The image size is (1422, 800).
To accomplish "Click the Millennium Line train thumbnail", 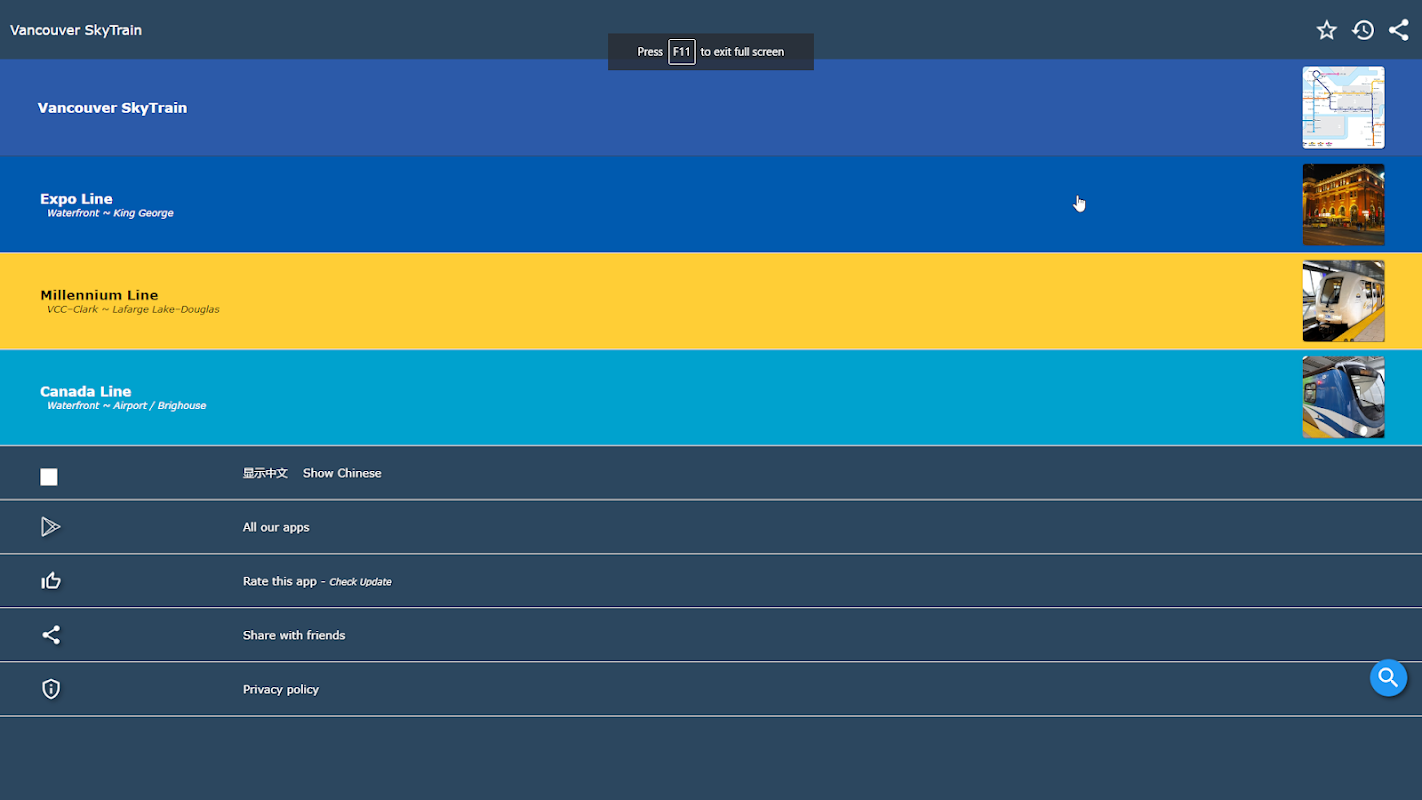I will [1343, 301].
